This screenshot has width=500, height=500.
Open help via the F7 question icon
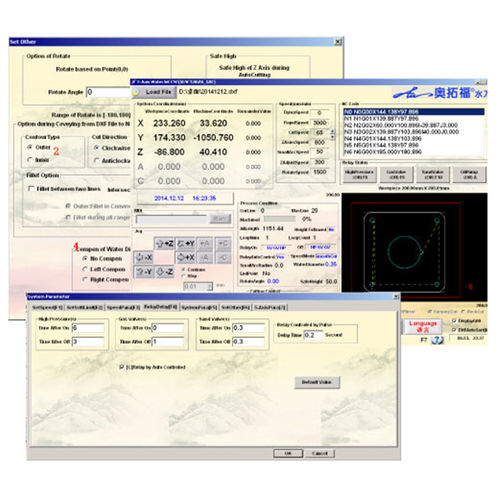point(437,340)
